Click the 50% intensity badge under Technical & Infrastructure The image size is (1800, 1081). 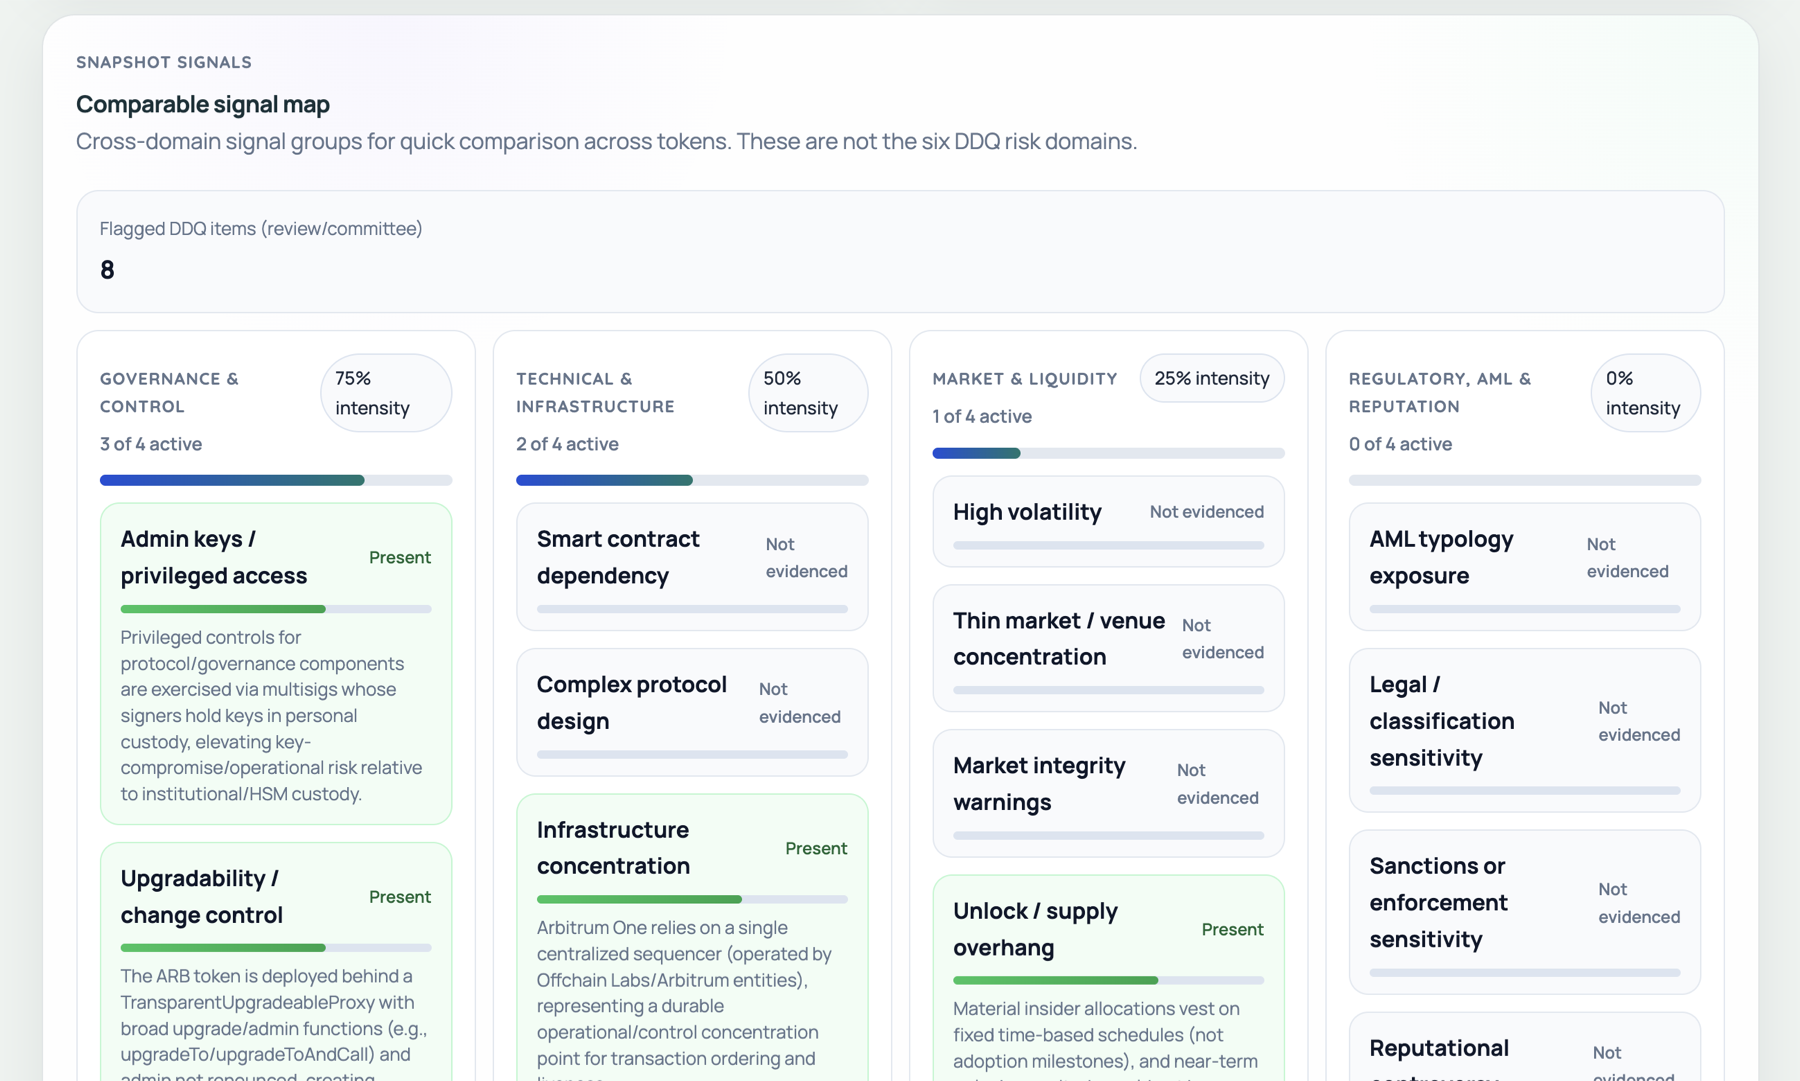click(x=807, y=393)
